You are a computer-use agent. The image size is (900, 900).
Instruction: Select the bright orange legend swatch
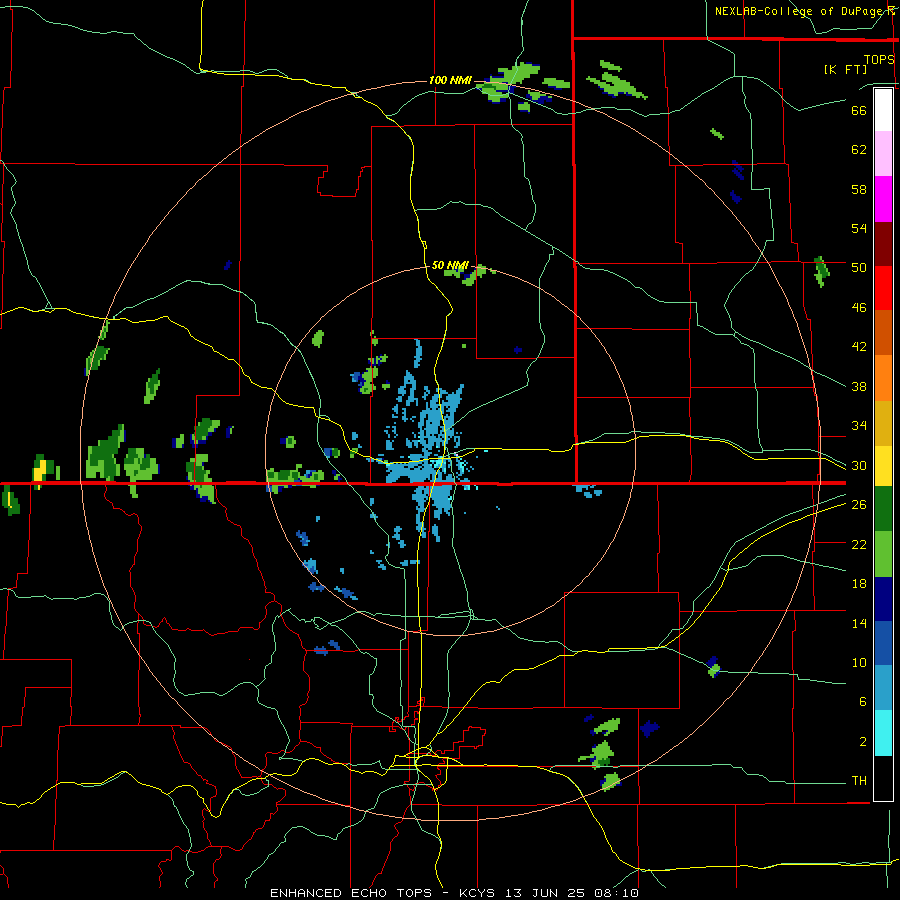click(x=883, y=378)
